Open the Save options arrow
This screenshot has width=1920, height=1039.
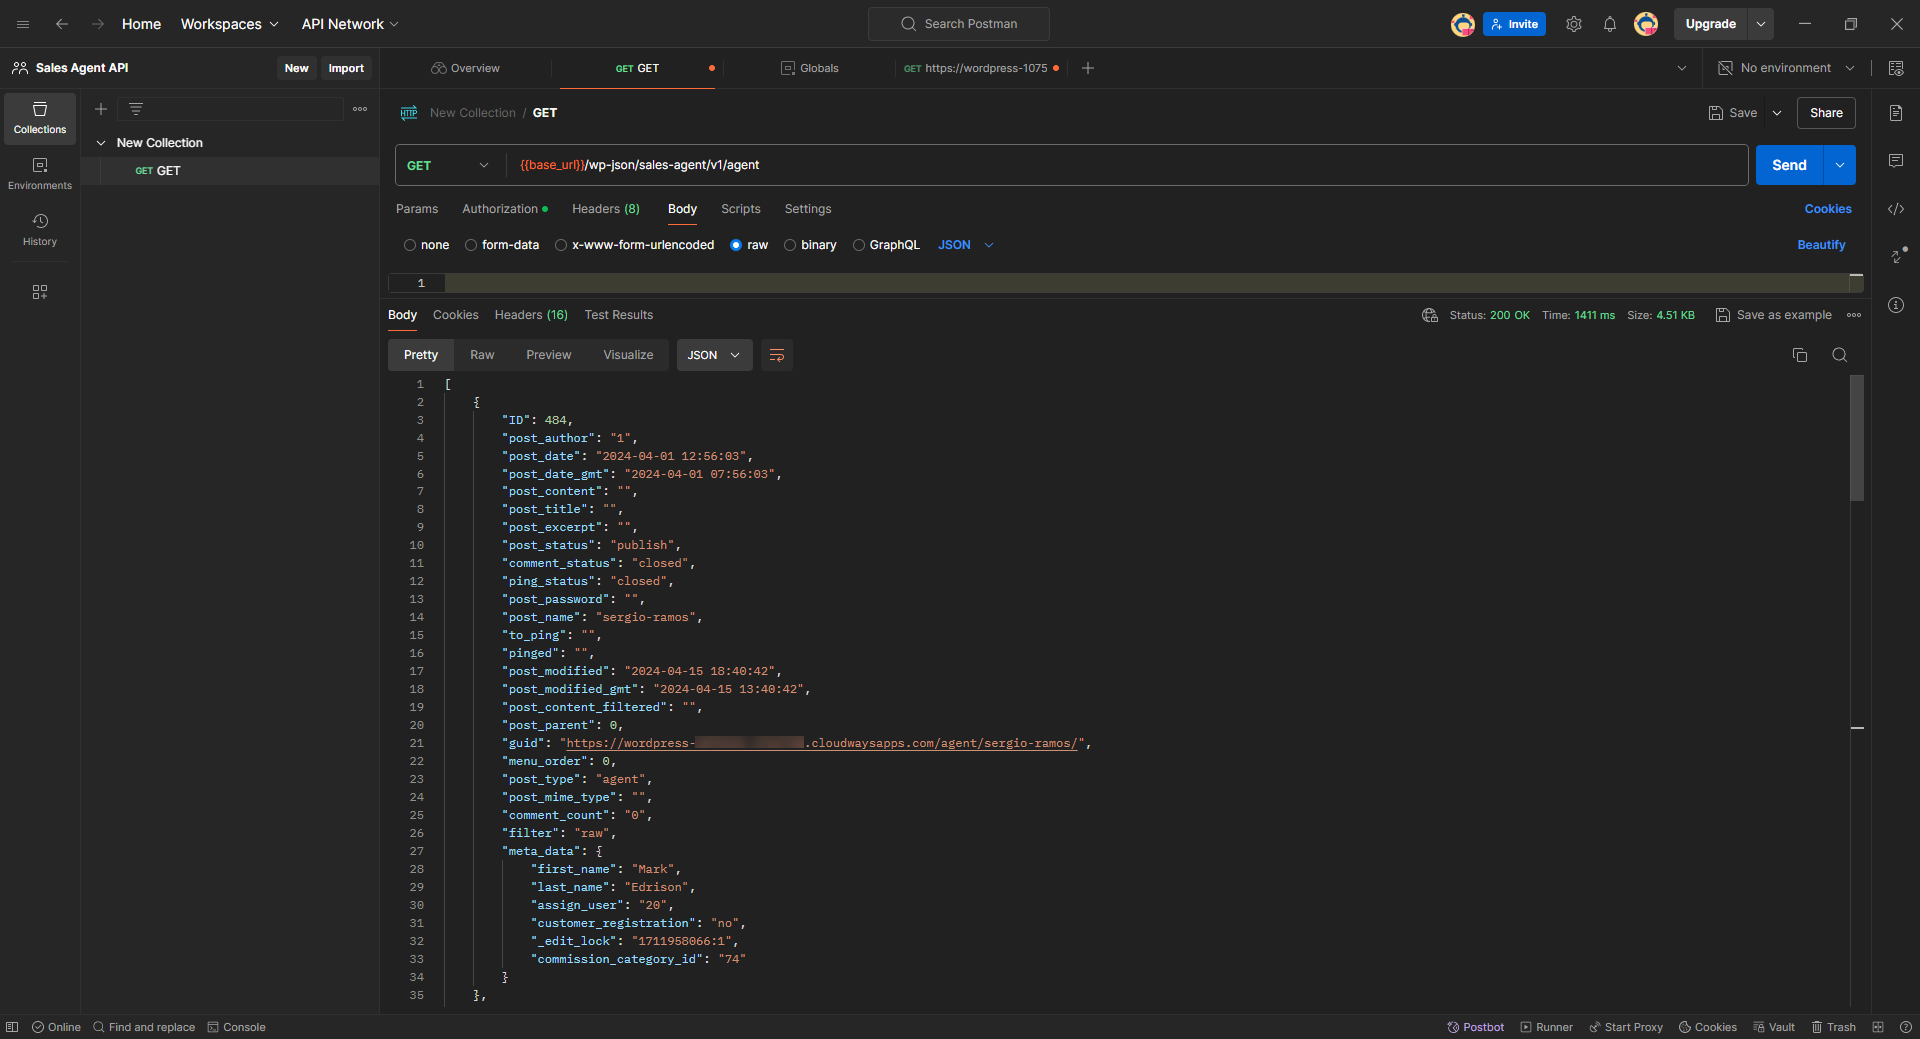tap(1777, 113)
